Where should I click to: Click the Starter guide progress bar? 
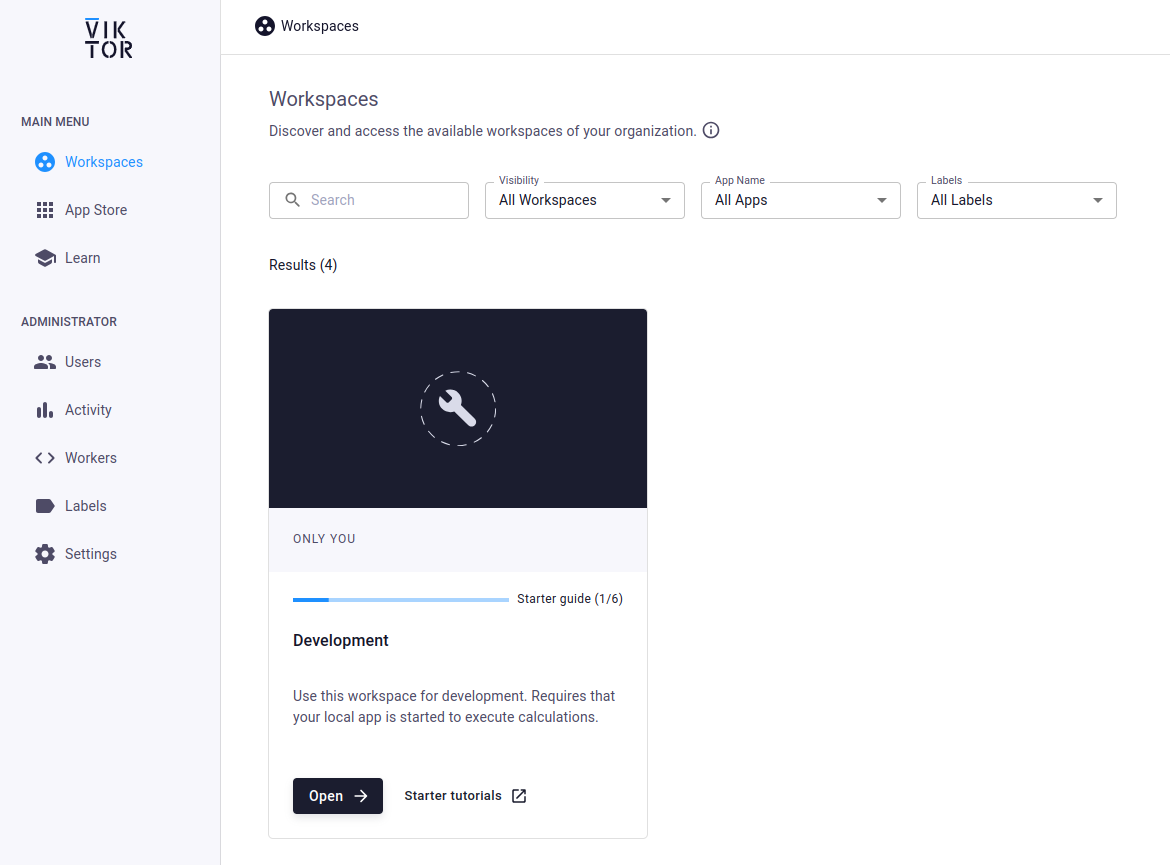[x=401, y=600]
